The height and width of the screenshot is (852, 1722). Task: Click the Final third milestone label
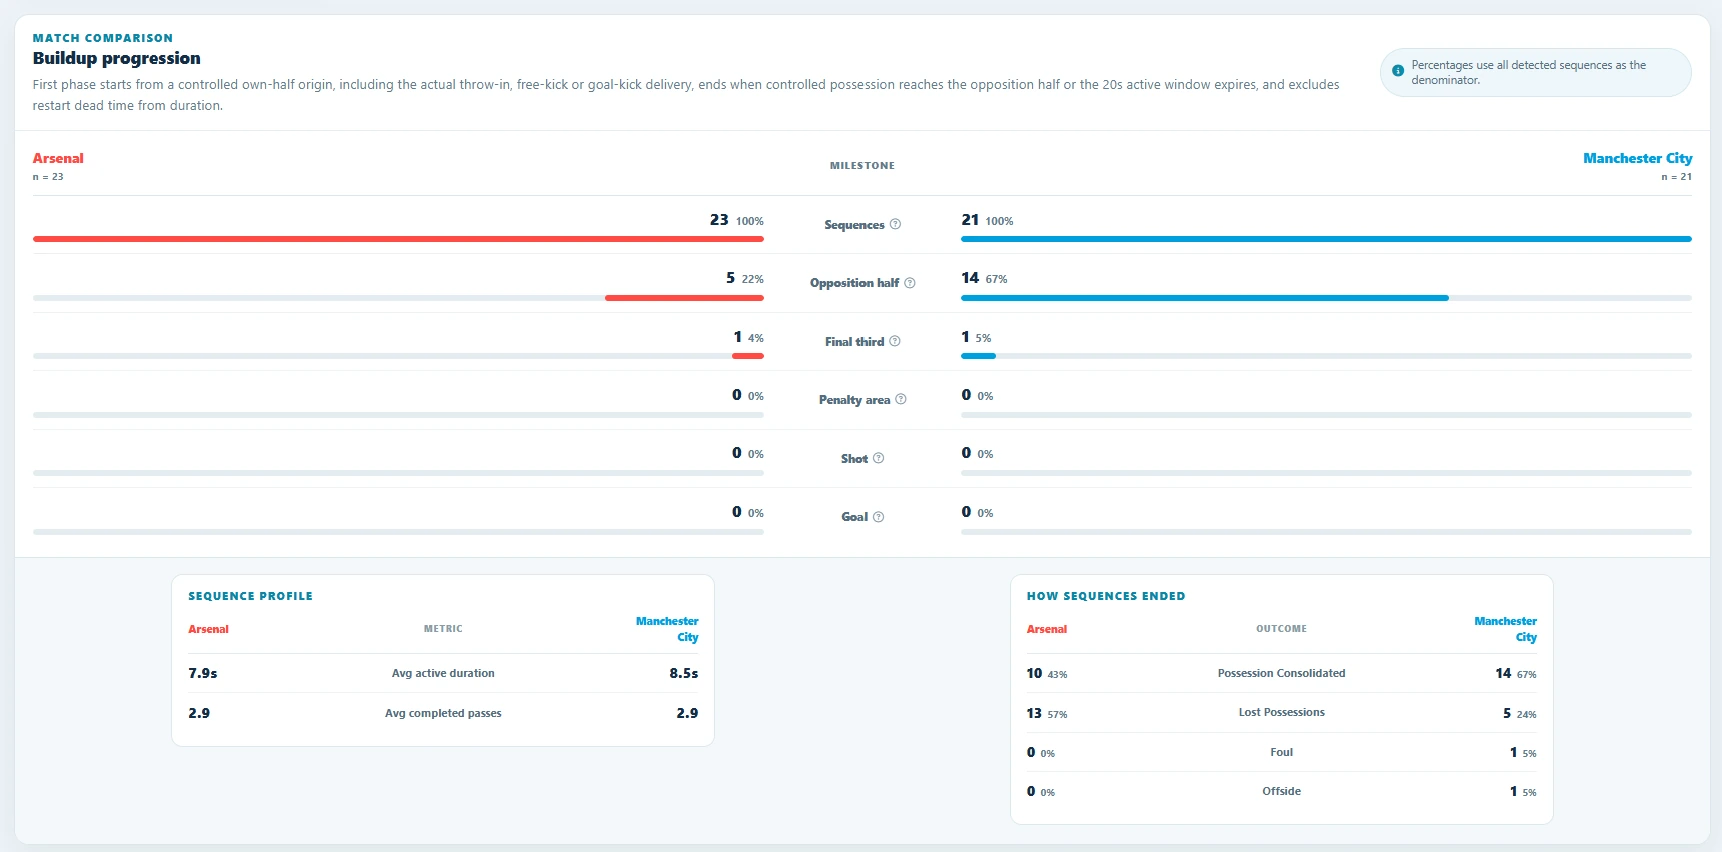pos(854,342)
